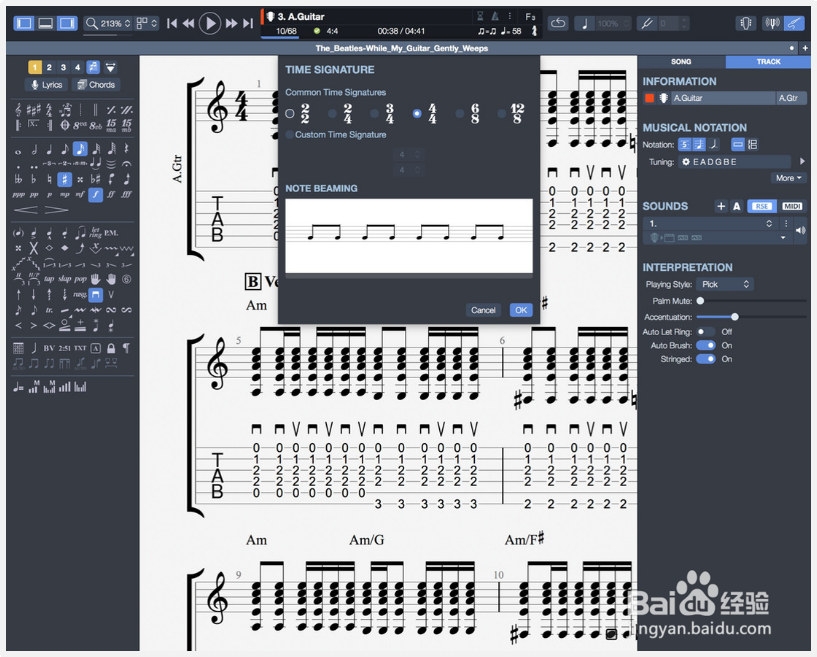Screen dimensions: 817x657
Task: Open the Chords panel
Action: coord(96,84)
